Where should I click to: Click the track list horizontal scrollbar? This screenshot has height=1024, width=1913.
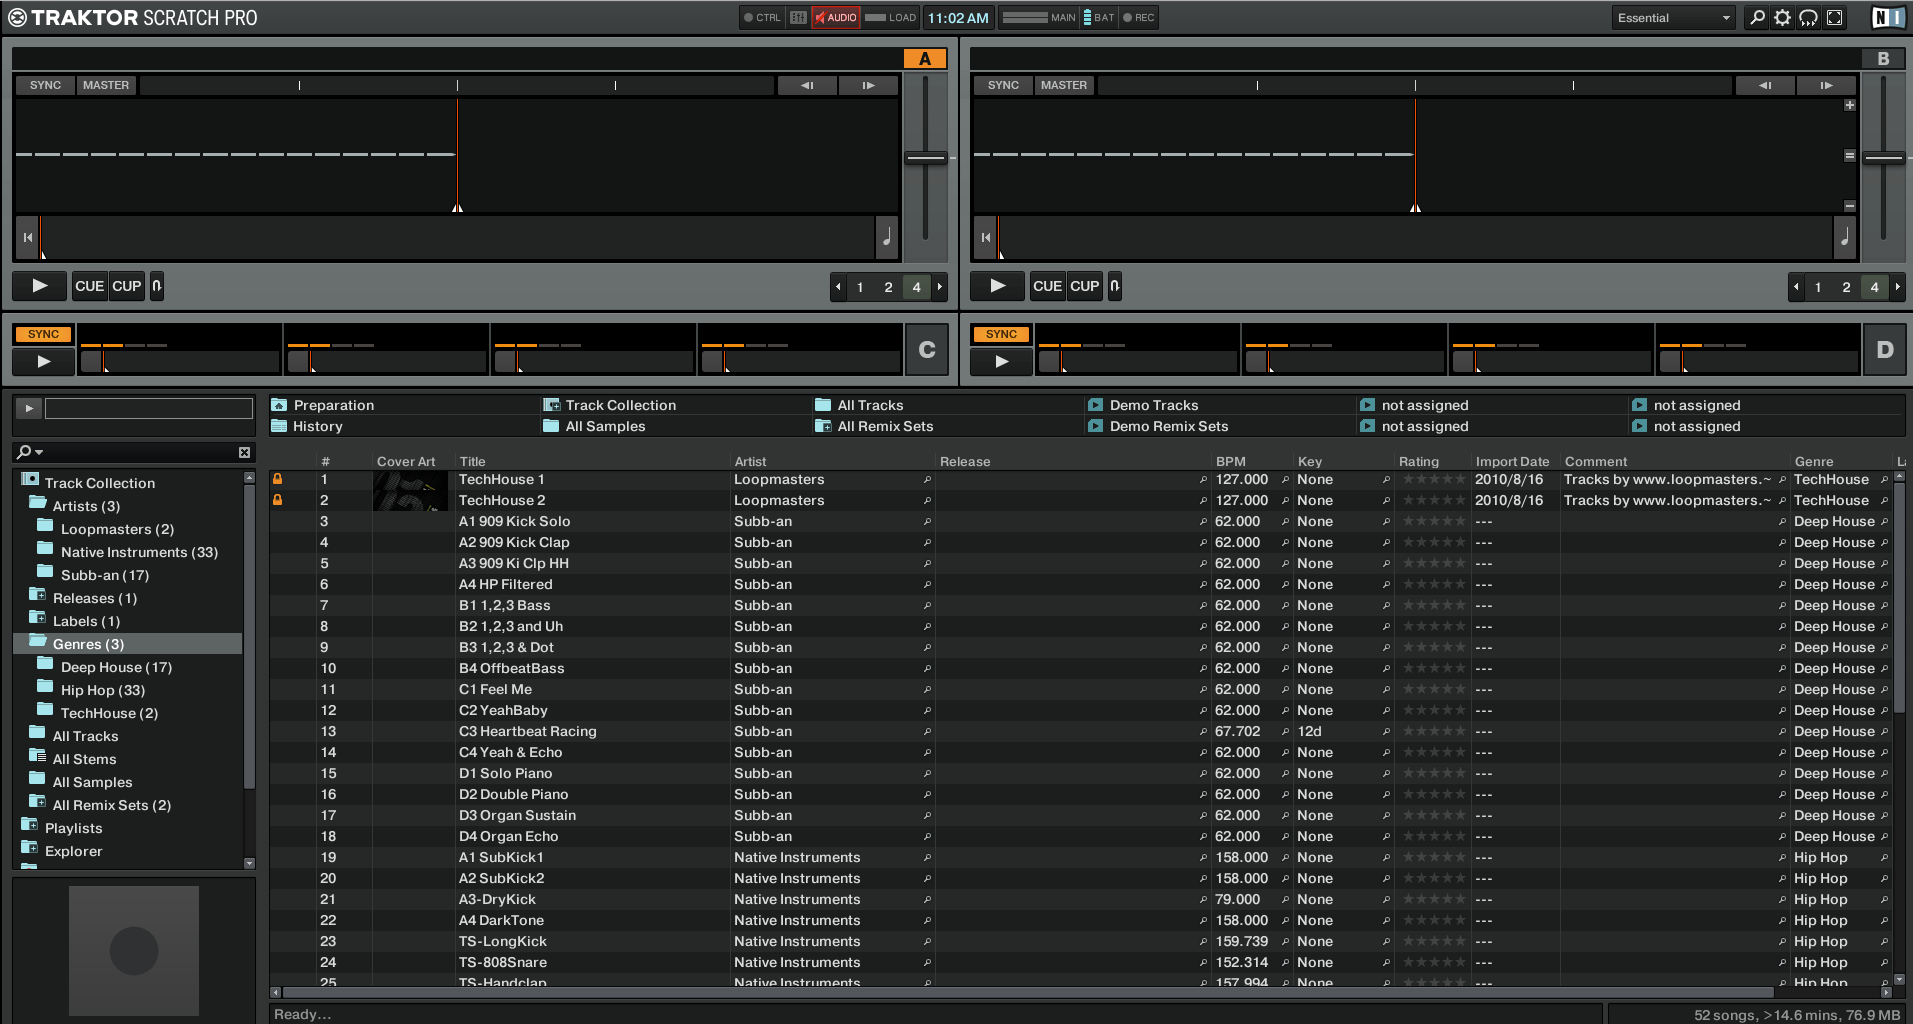1028,993
